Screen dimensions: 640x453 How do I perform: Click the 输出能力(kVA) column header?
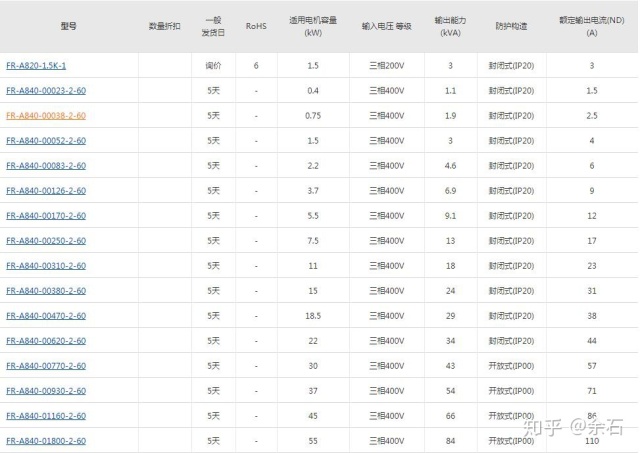coord(450,26)
